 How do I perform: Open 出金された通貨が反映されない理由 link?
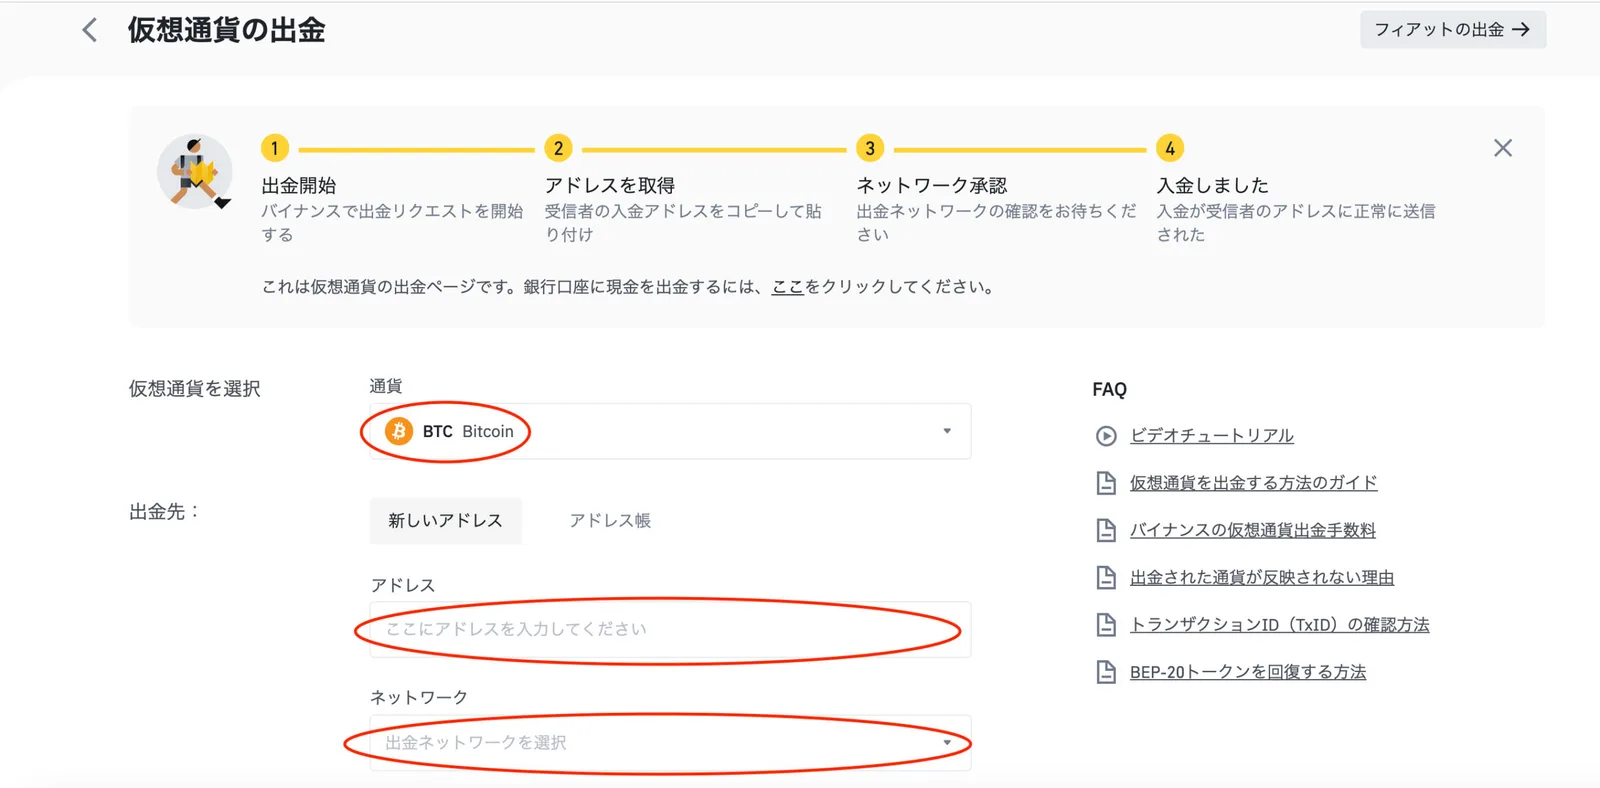pos(1262,577)
